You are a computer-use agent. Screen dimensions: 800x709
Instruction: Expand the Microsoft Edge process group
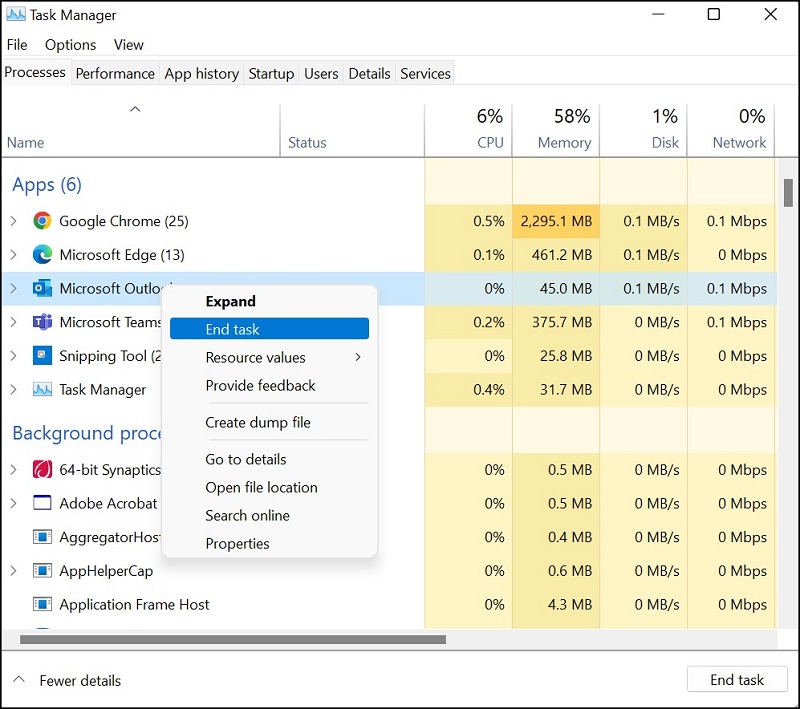pyautogui.click(x=14, y=255)
